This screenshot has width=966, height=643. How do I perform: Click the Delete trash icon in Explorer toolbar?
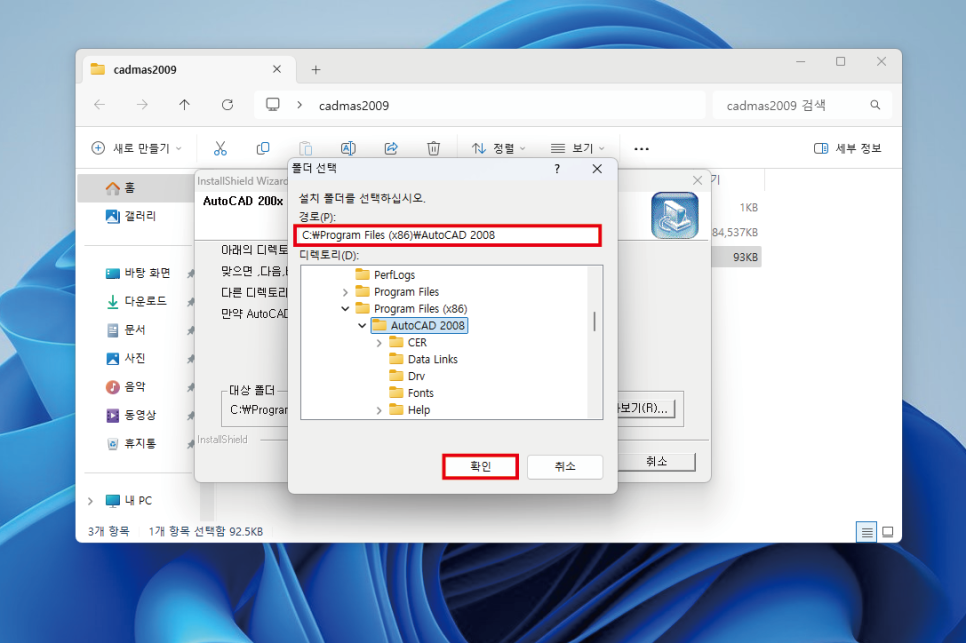[x=434, y=148]
